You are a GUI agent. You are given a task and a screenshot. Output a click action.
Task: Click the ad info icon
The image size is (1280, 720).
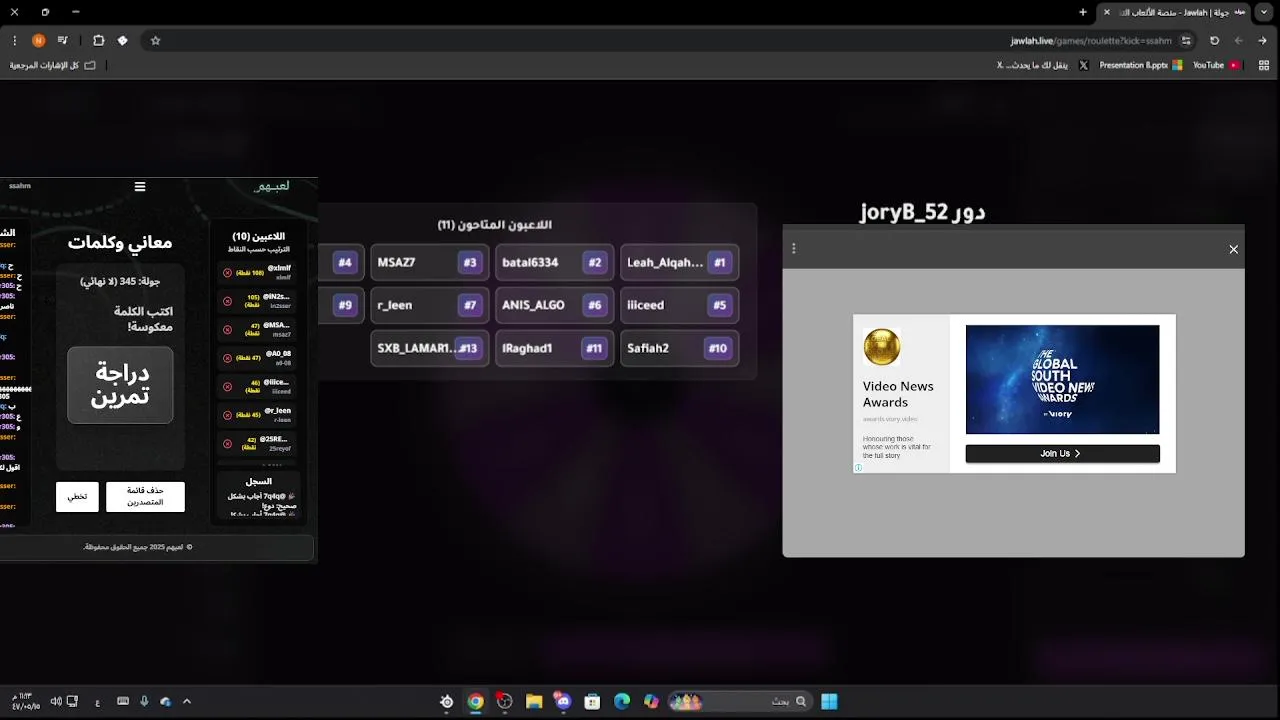click(858, 467)
